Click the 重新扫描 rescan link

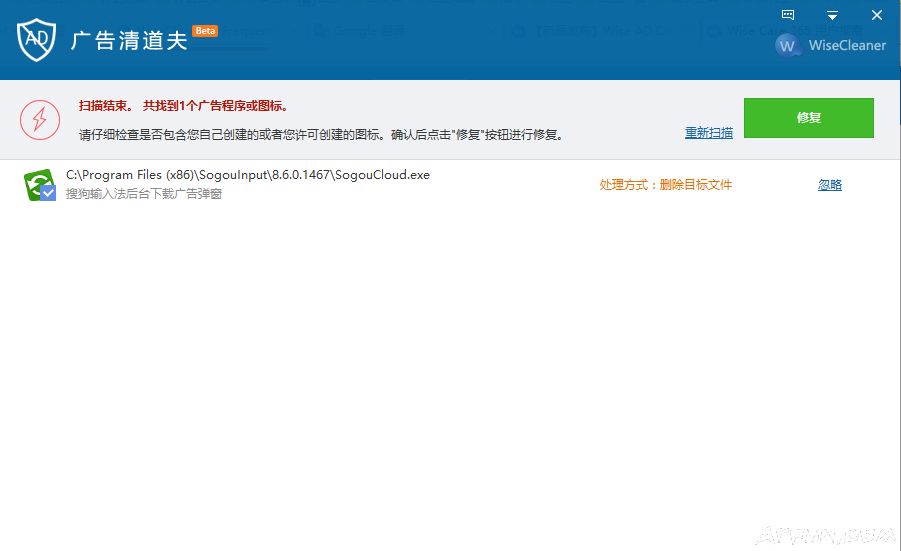(x=708, y=133)
